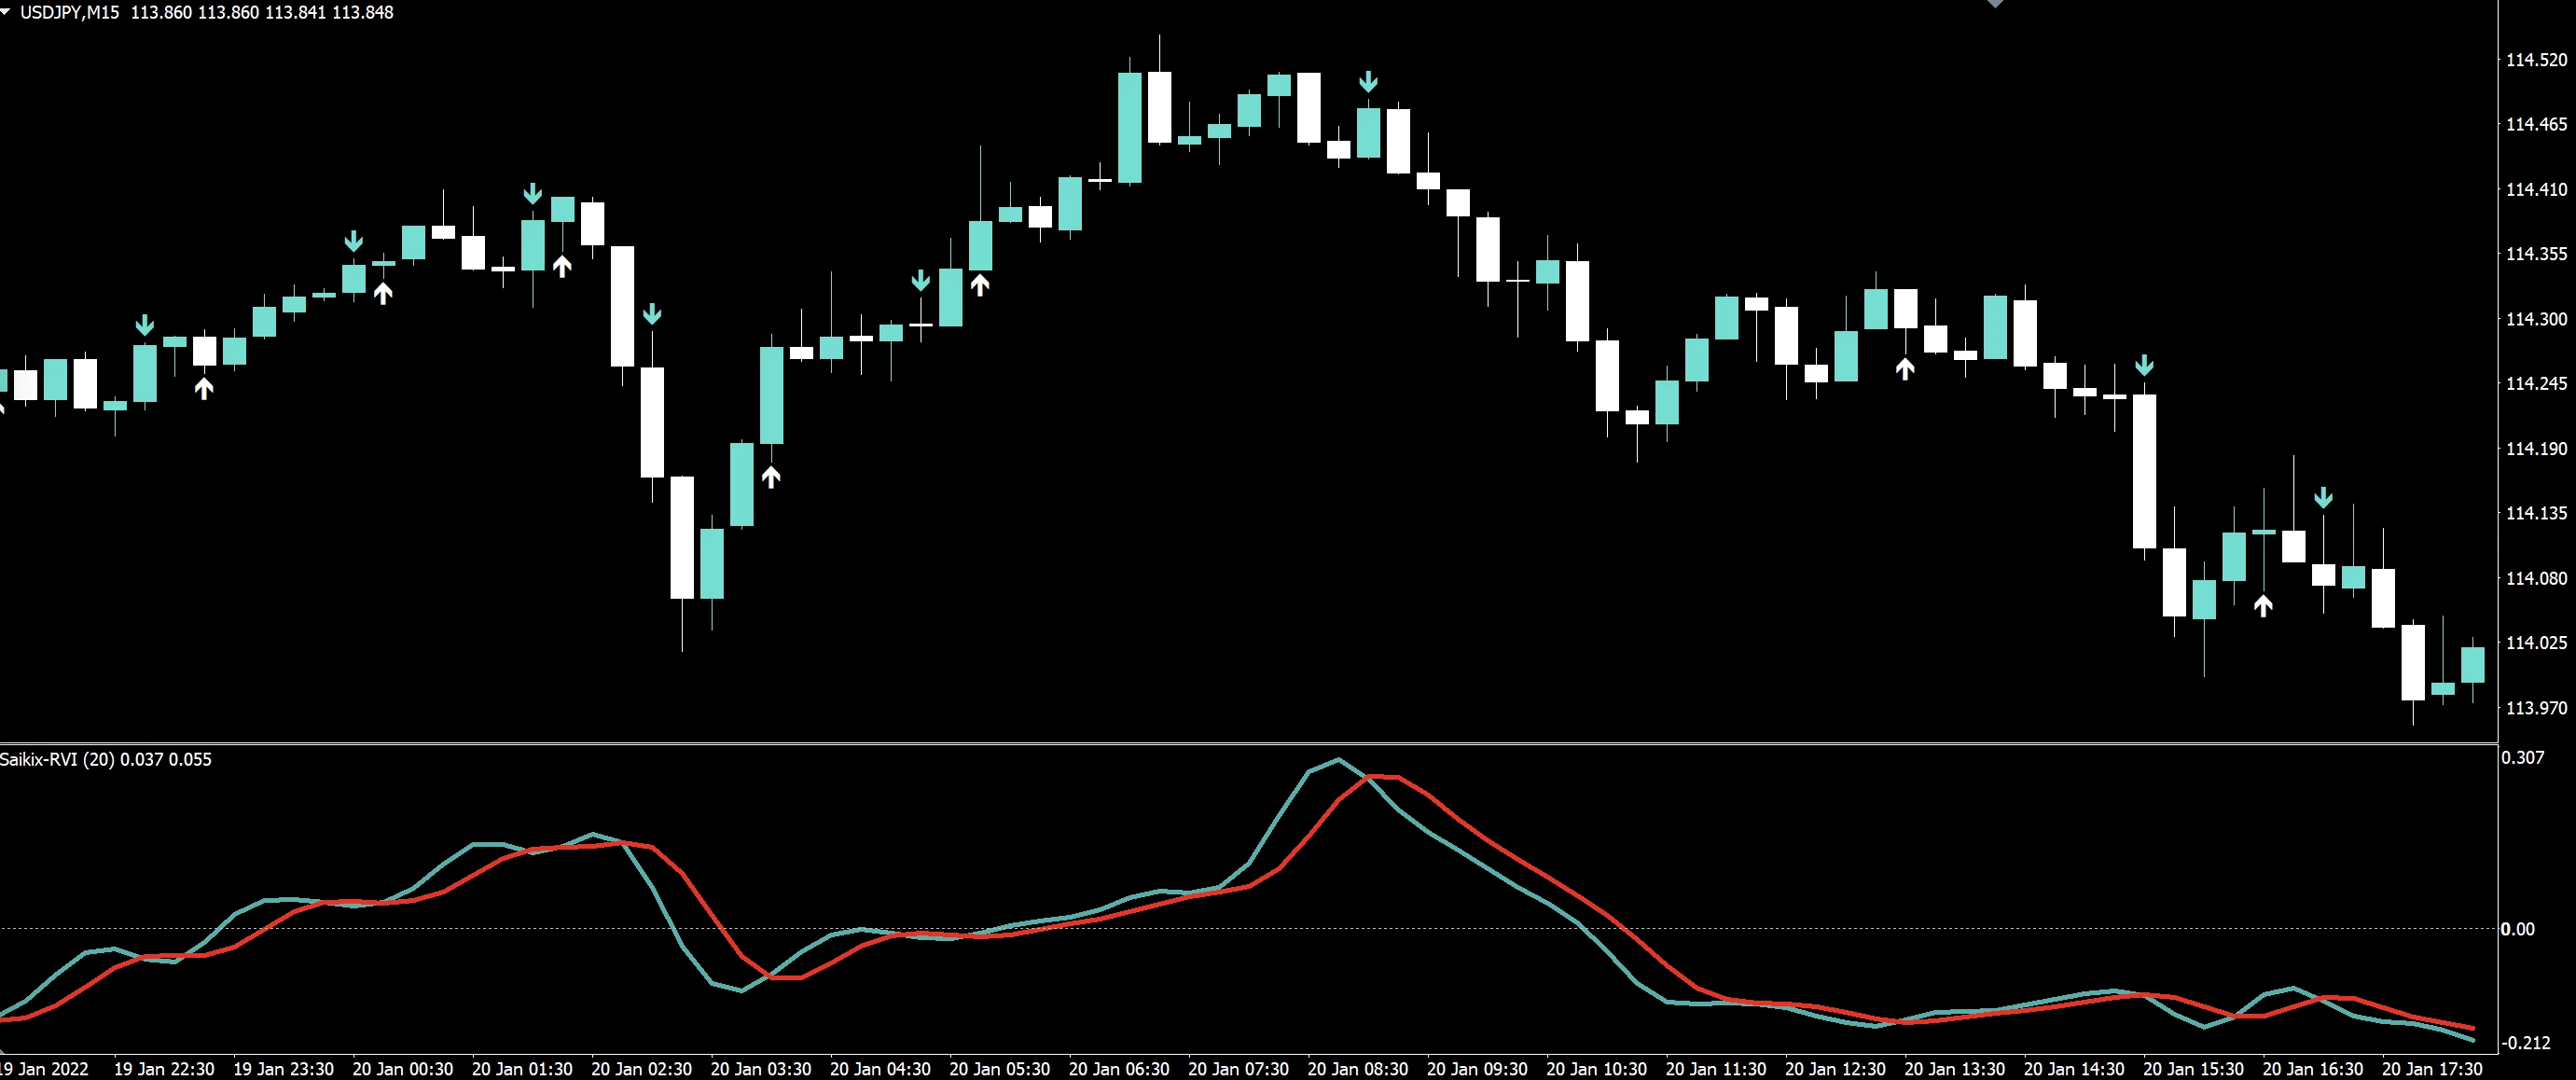This screenshot has width=2576, height=1080.
Task: Click the teal down arrow above the large 15:00 bearish candle
Action: coord(2144,365)
